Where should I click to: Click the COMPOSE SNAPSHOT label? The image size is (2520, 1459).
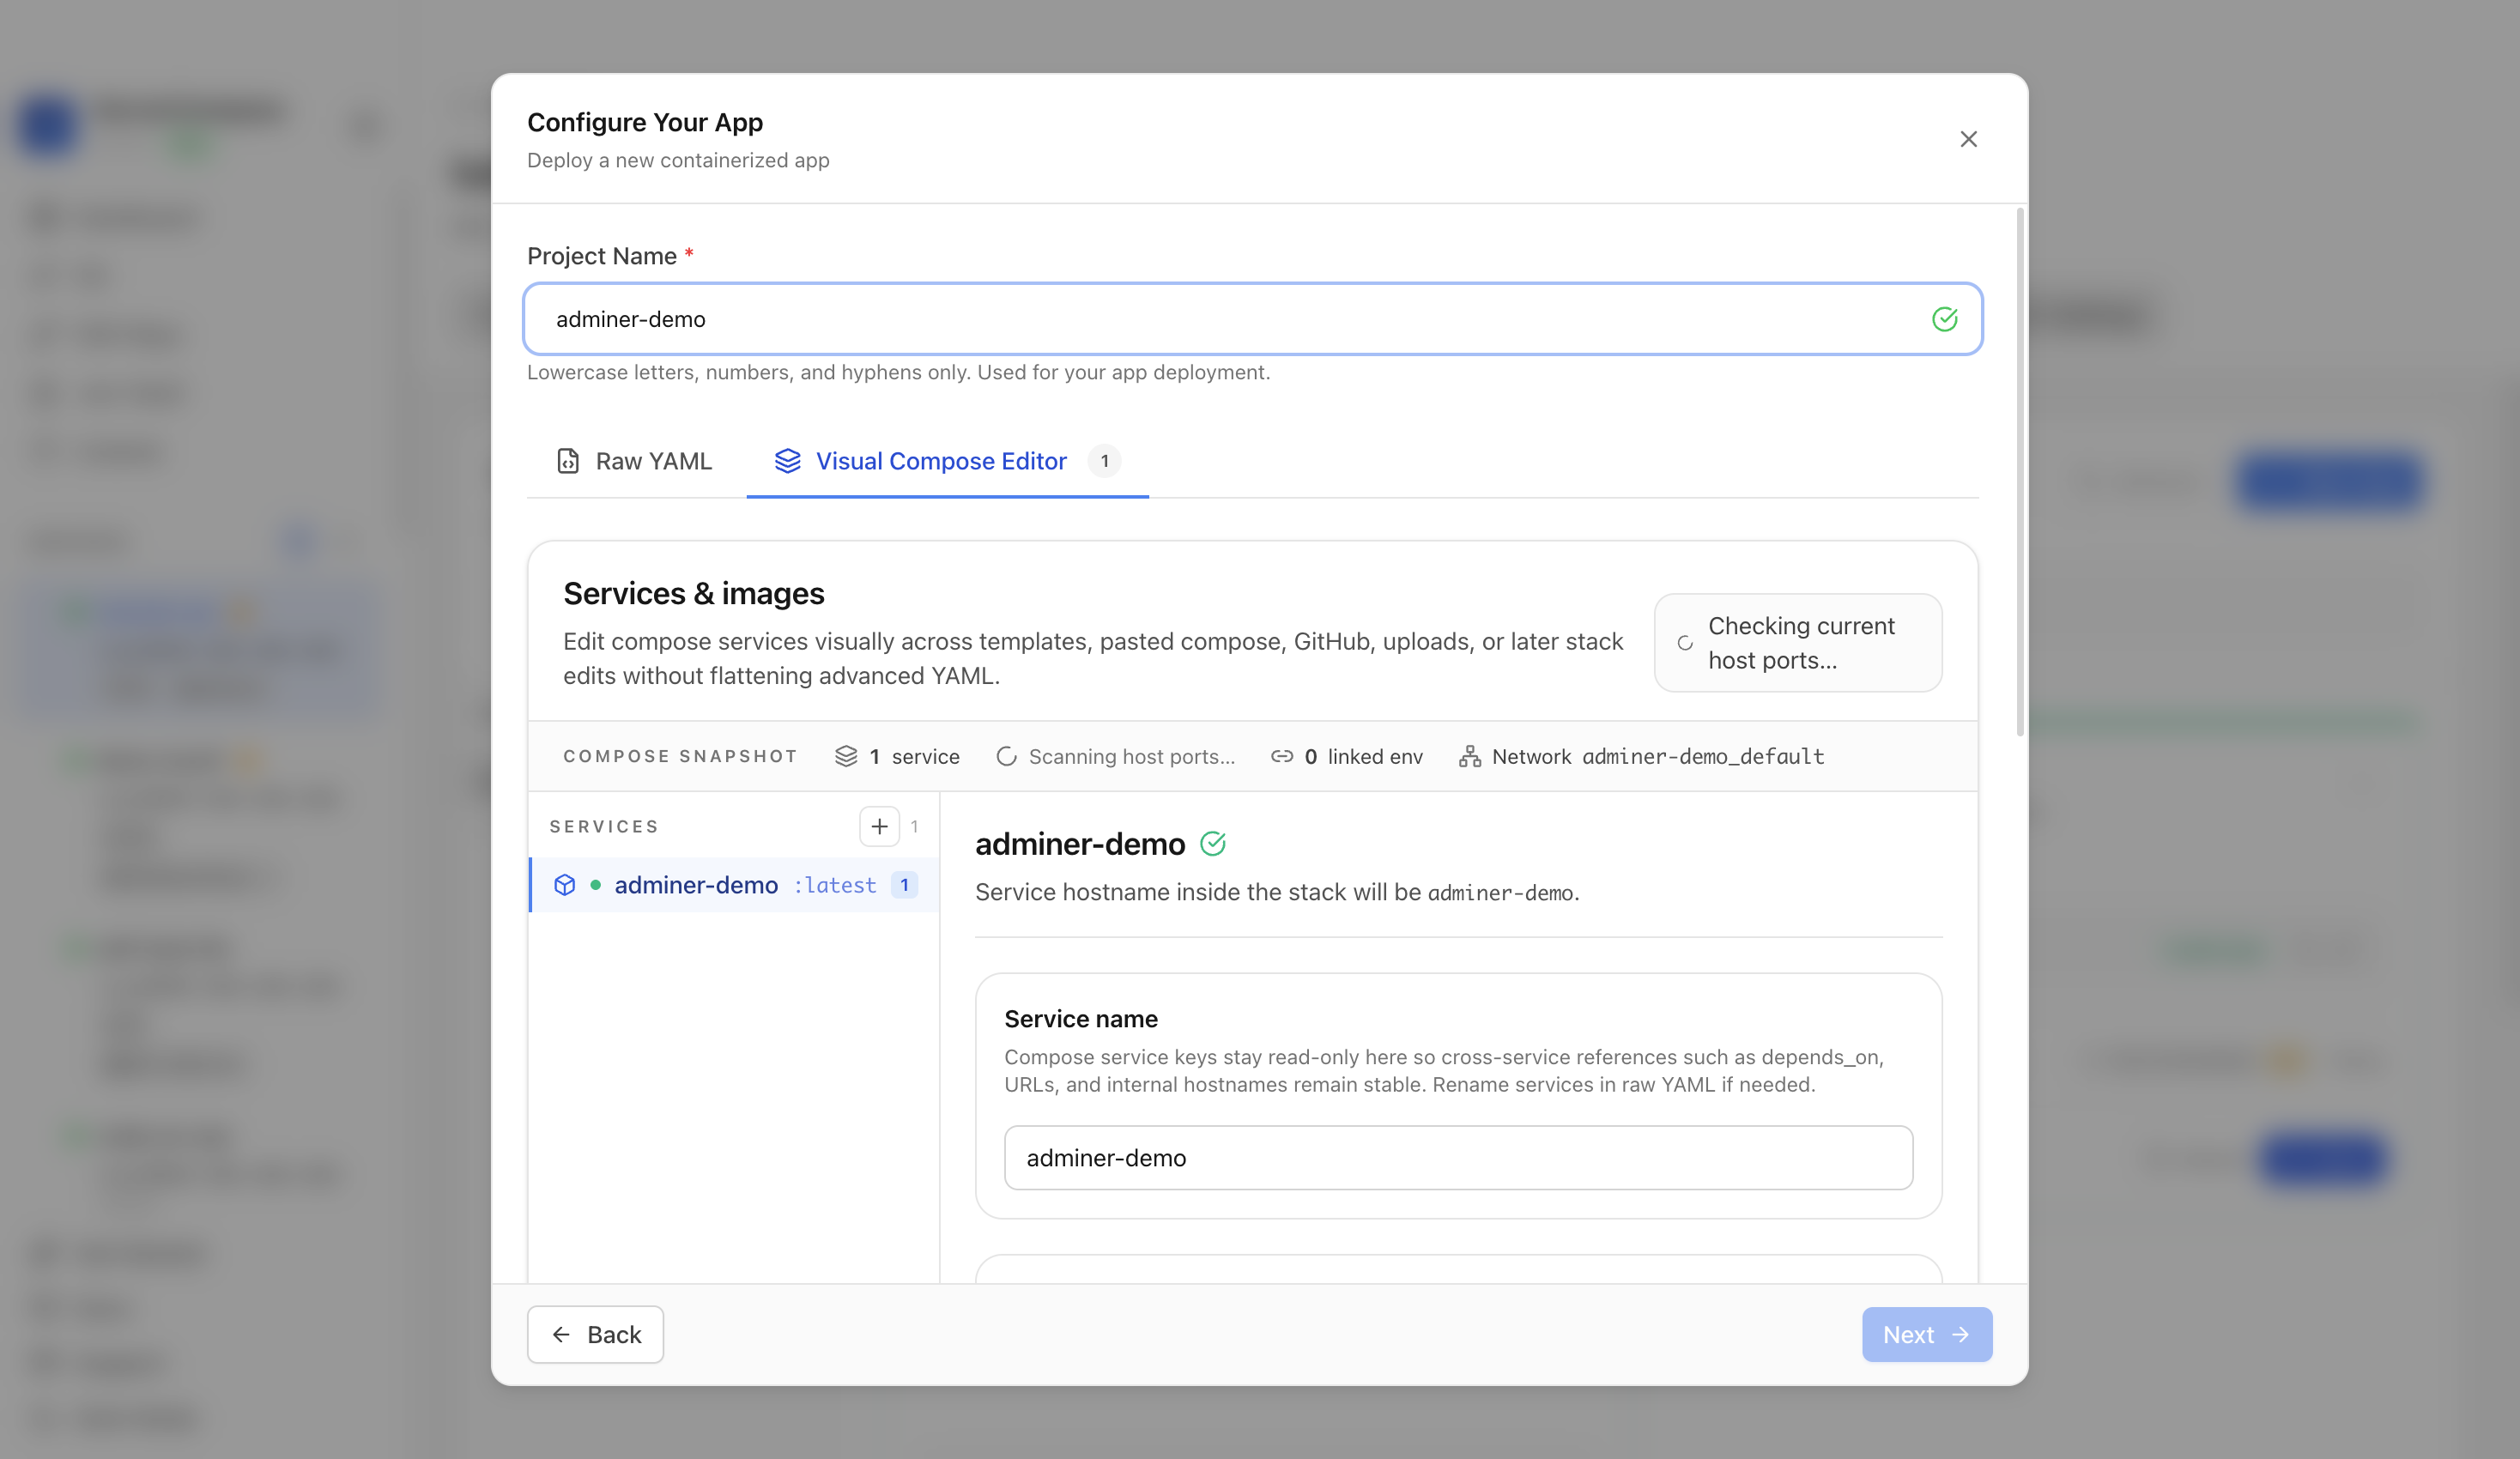(680, 756)
